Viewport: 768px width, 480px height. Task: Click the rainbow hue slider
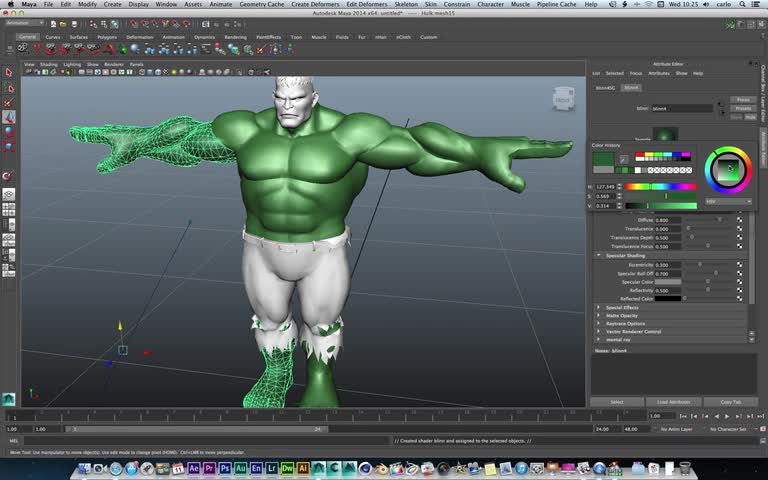point(660,186)
